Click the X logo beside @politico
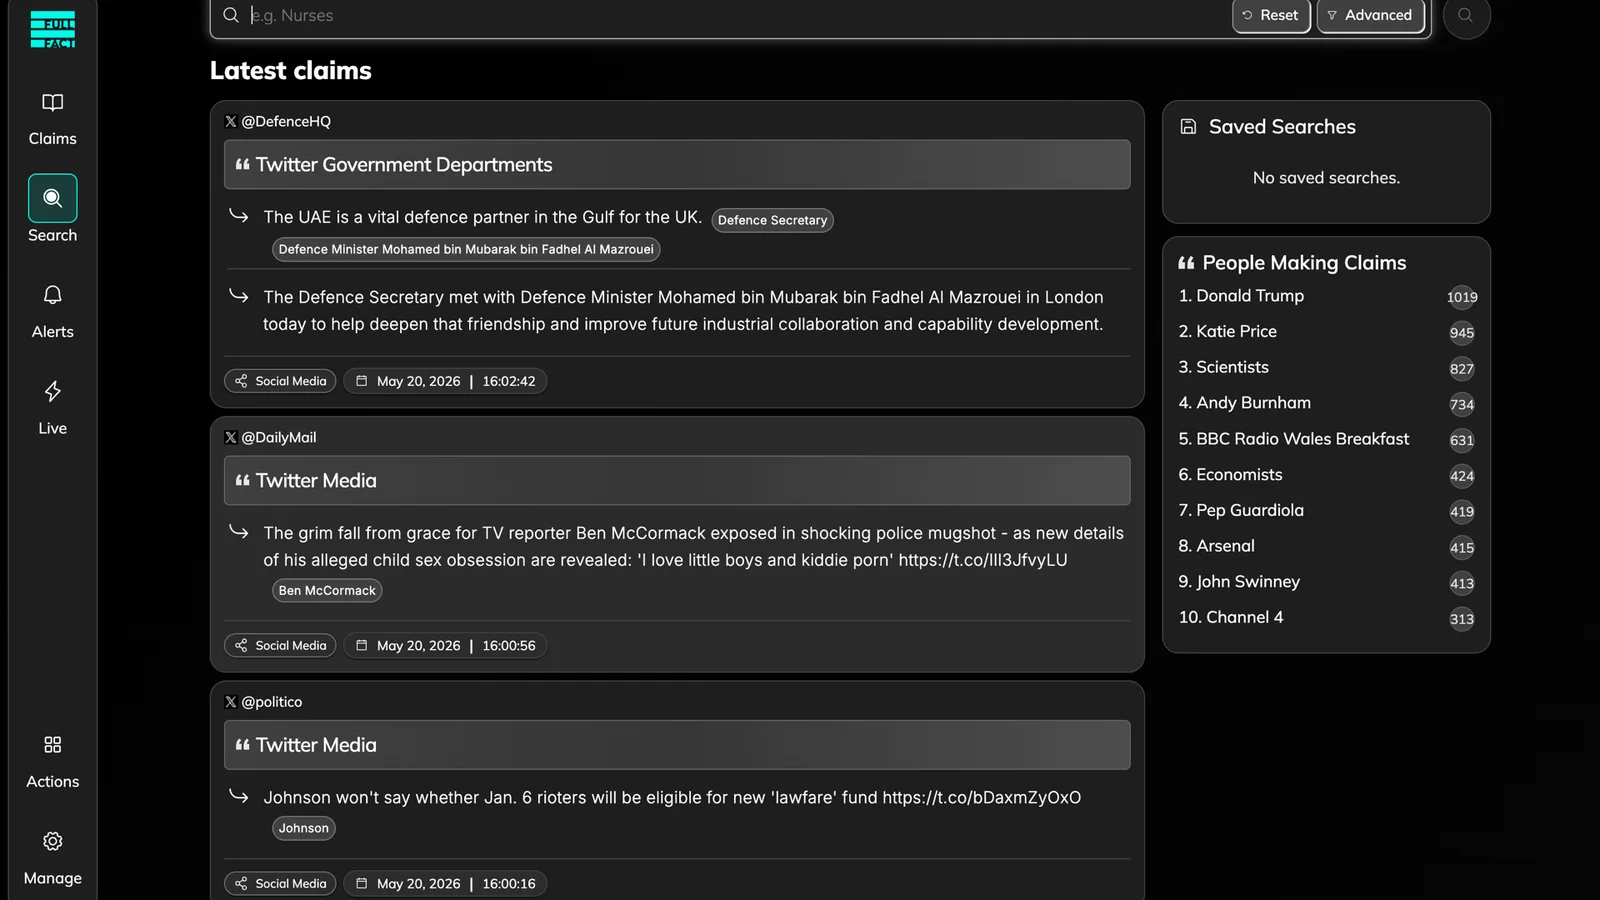 231,702
